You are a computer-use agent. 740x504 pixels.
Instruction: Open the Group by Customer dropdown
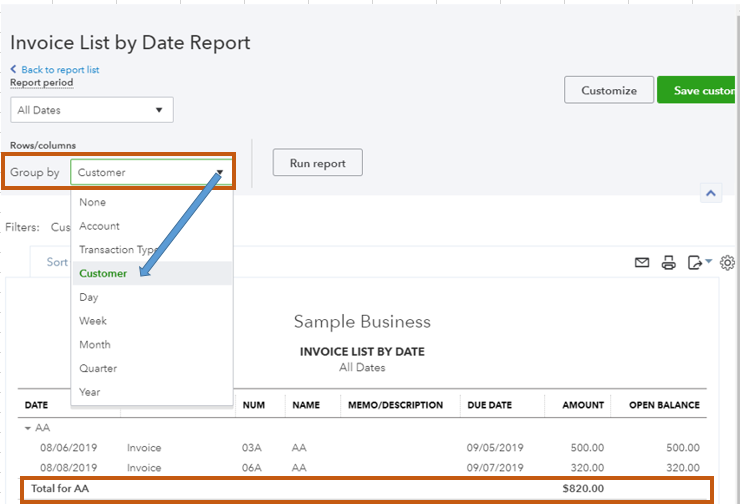click(151, 172)
